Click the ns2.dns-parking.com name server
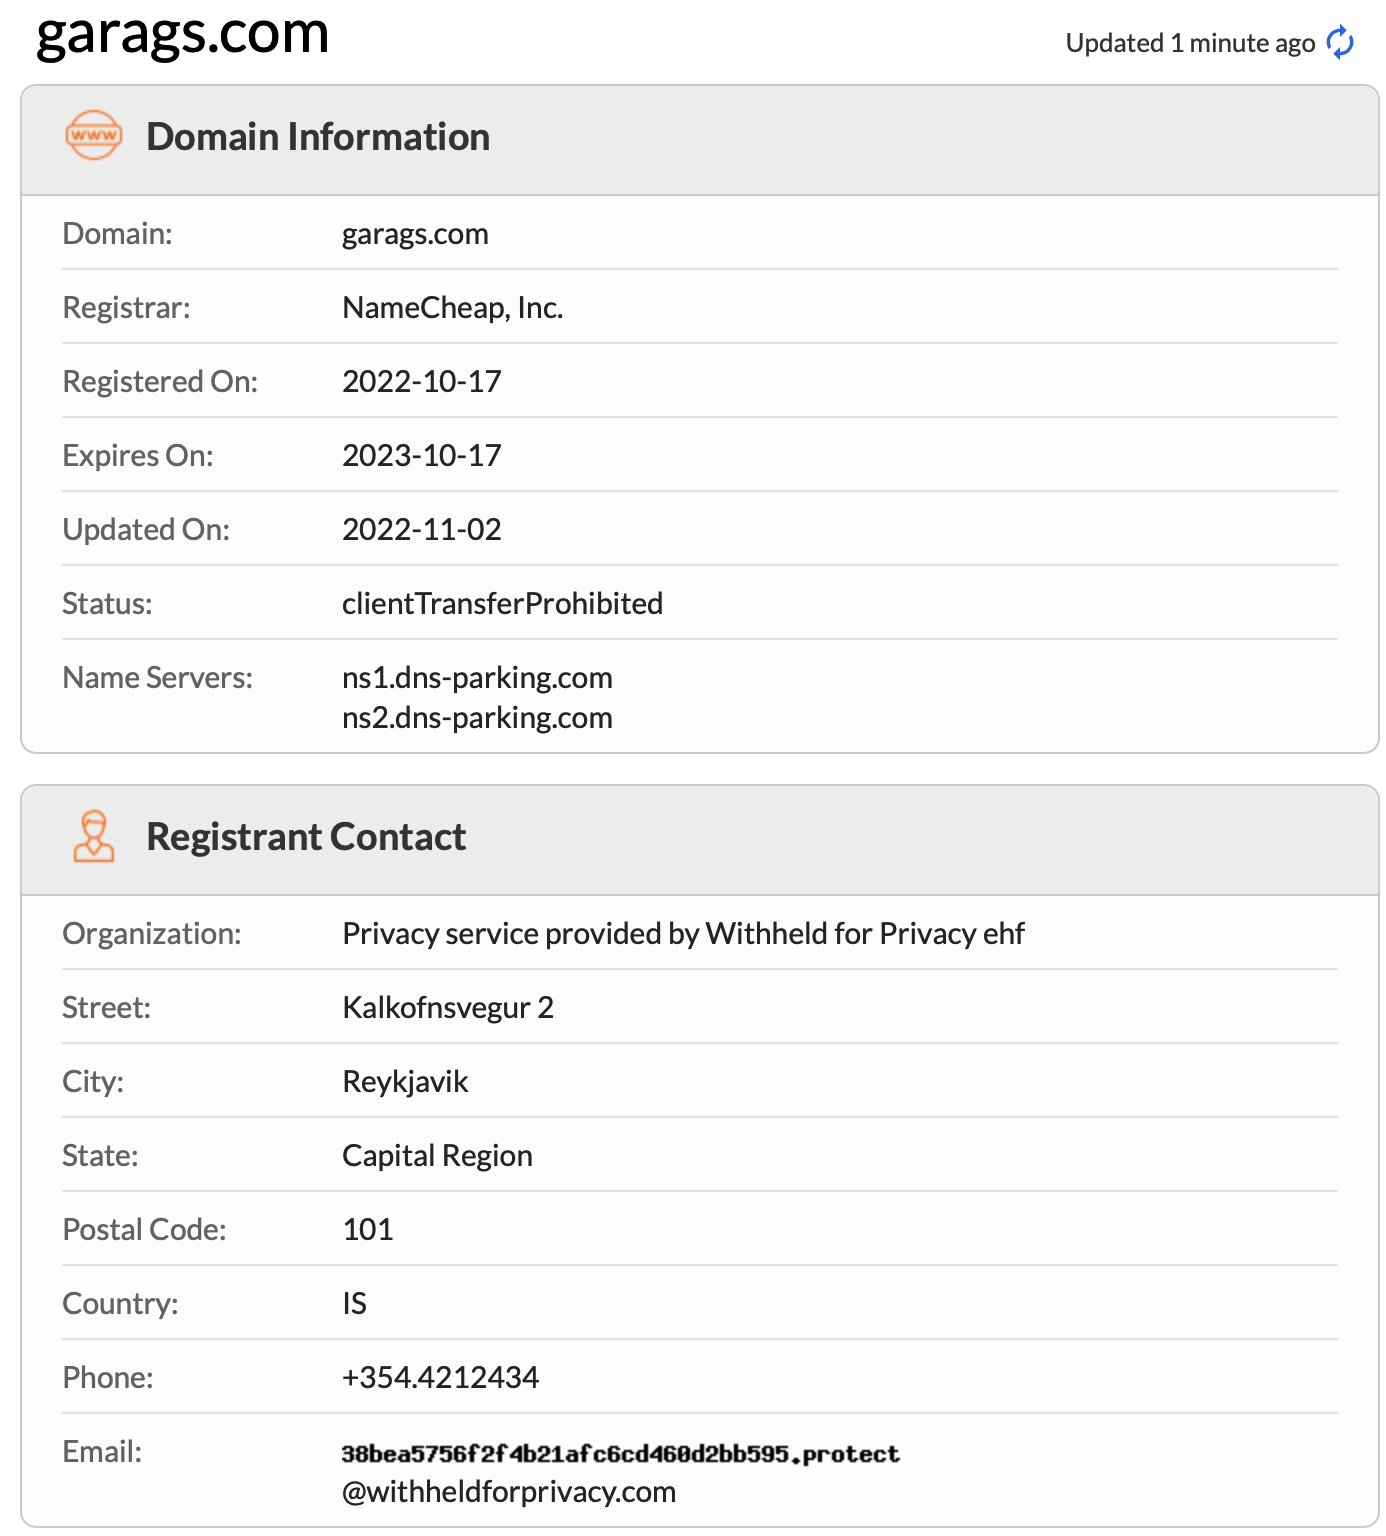Screen dimensions: 1386x1536 point(477,718)
